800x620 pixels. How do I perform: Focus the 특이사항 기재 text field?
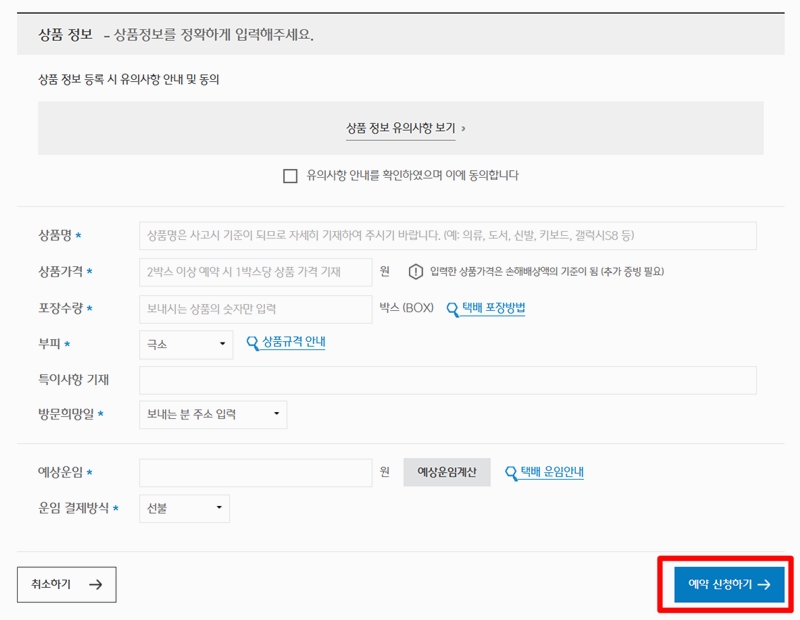[447, 380]
